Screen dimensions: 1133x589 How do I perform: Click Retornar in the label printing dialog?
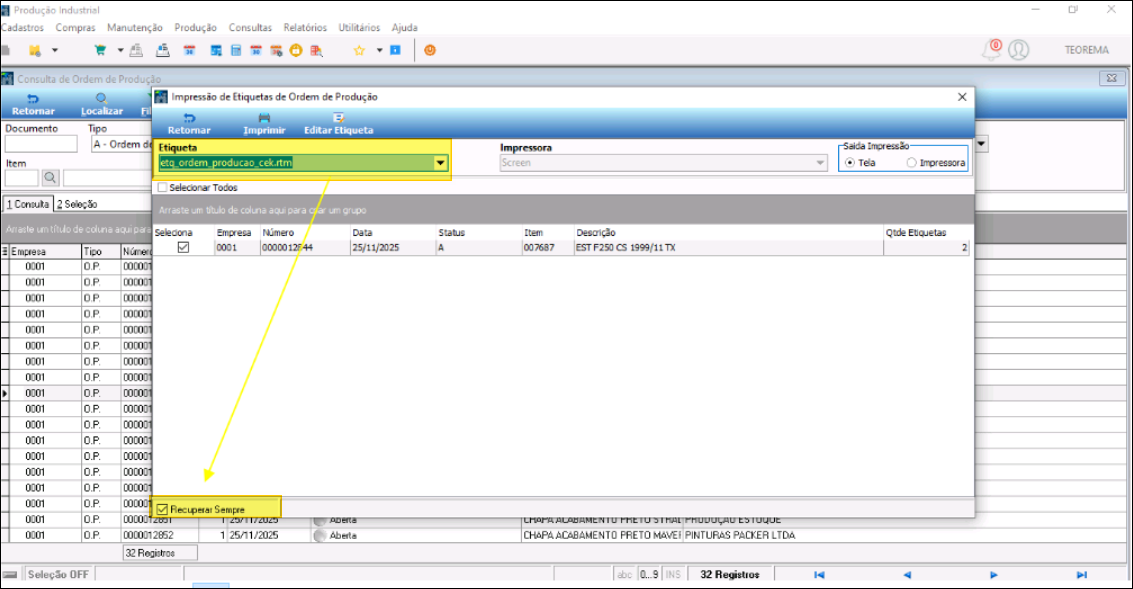tap(189, 118)
